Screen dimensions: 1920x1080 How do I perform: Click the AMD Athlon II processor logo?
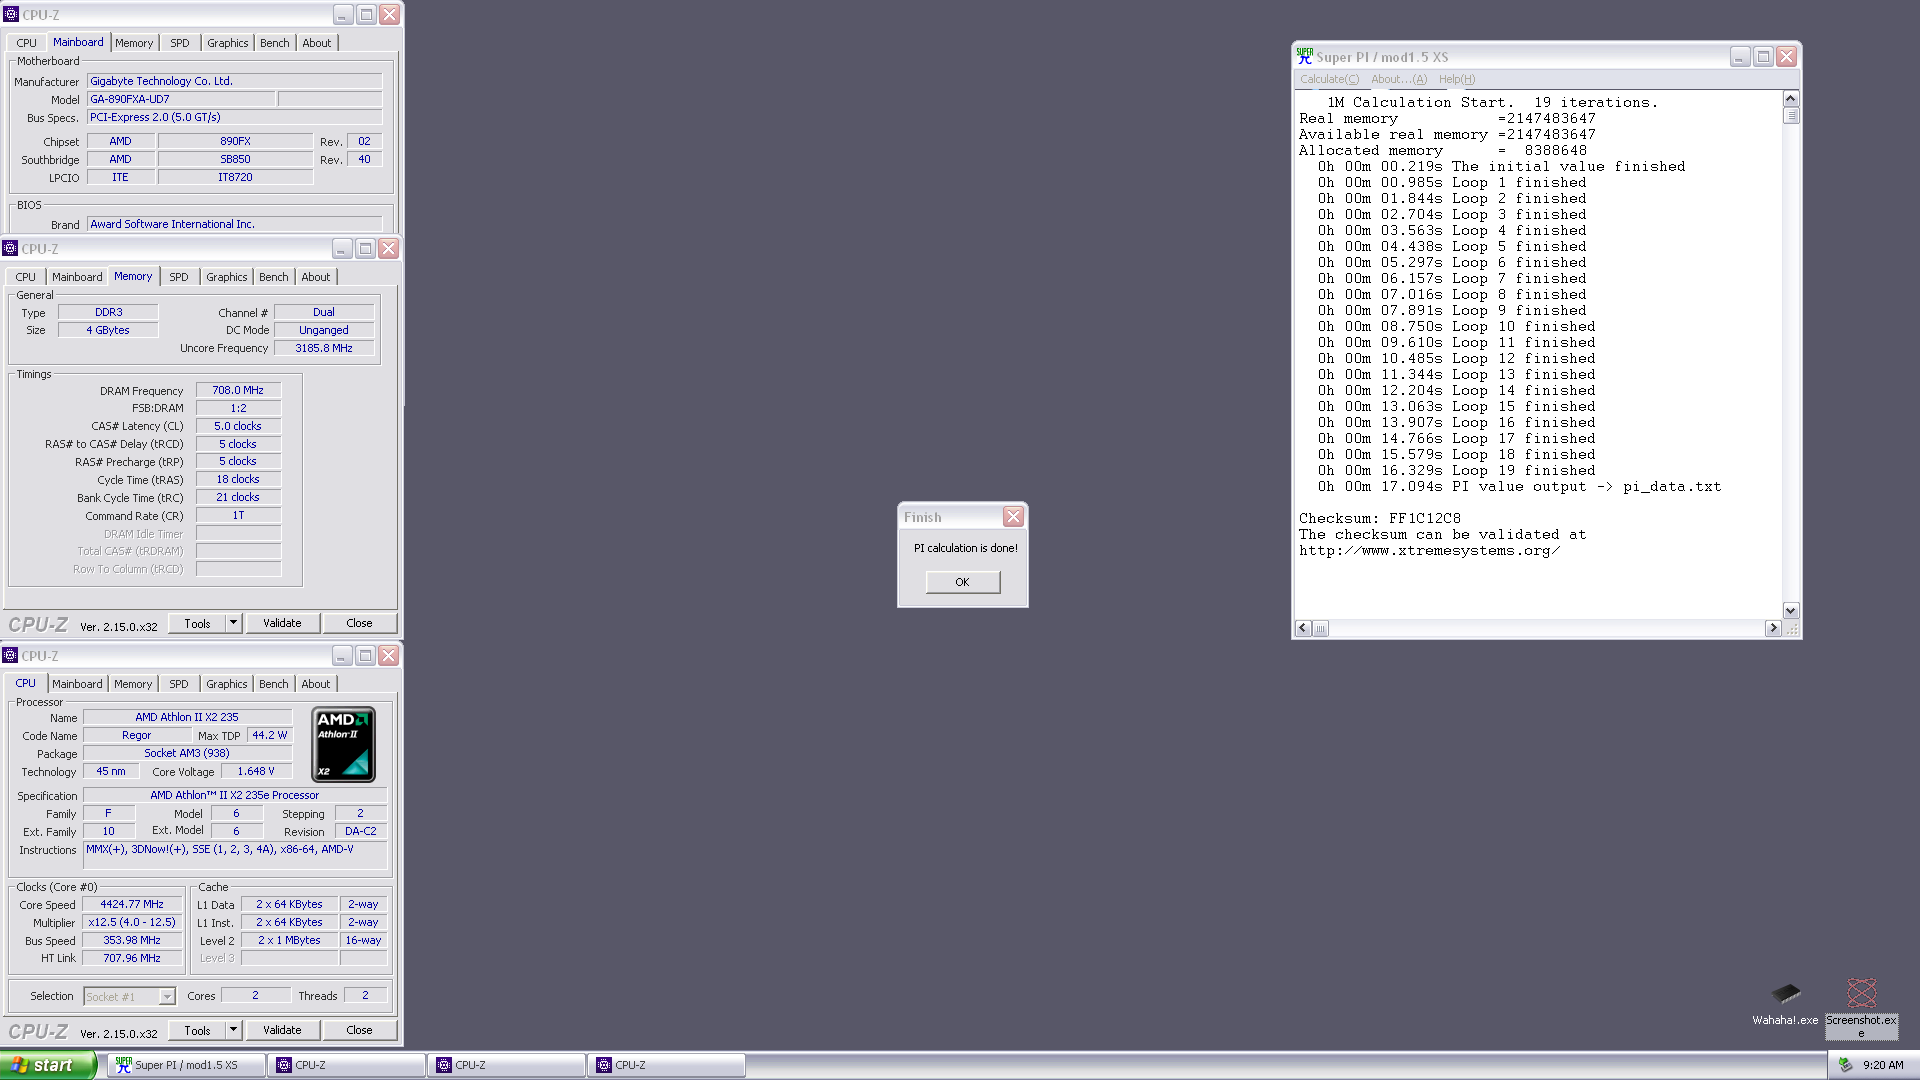[344, 744]
